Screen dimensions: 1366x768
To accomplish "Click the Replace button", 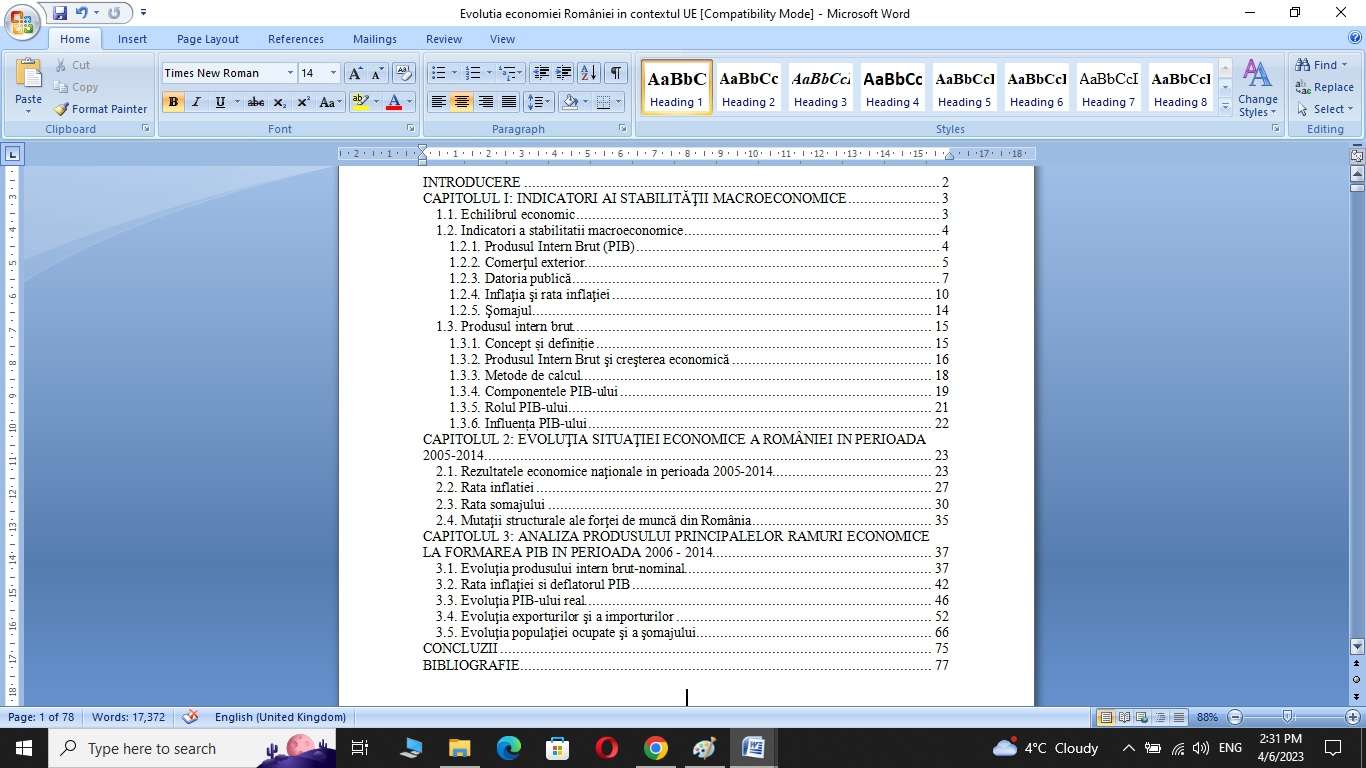I will point(1324,87).
